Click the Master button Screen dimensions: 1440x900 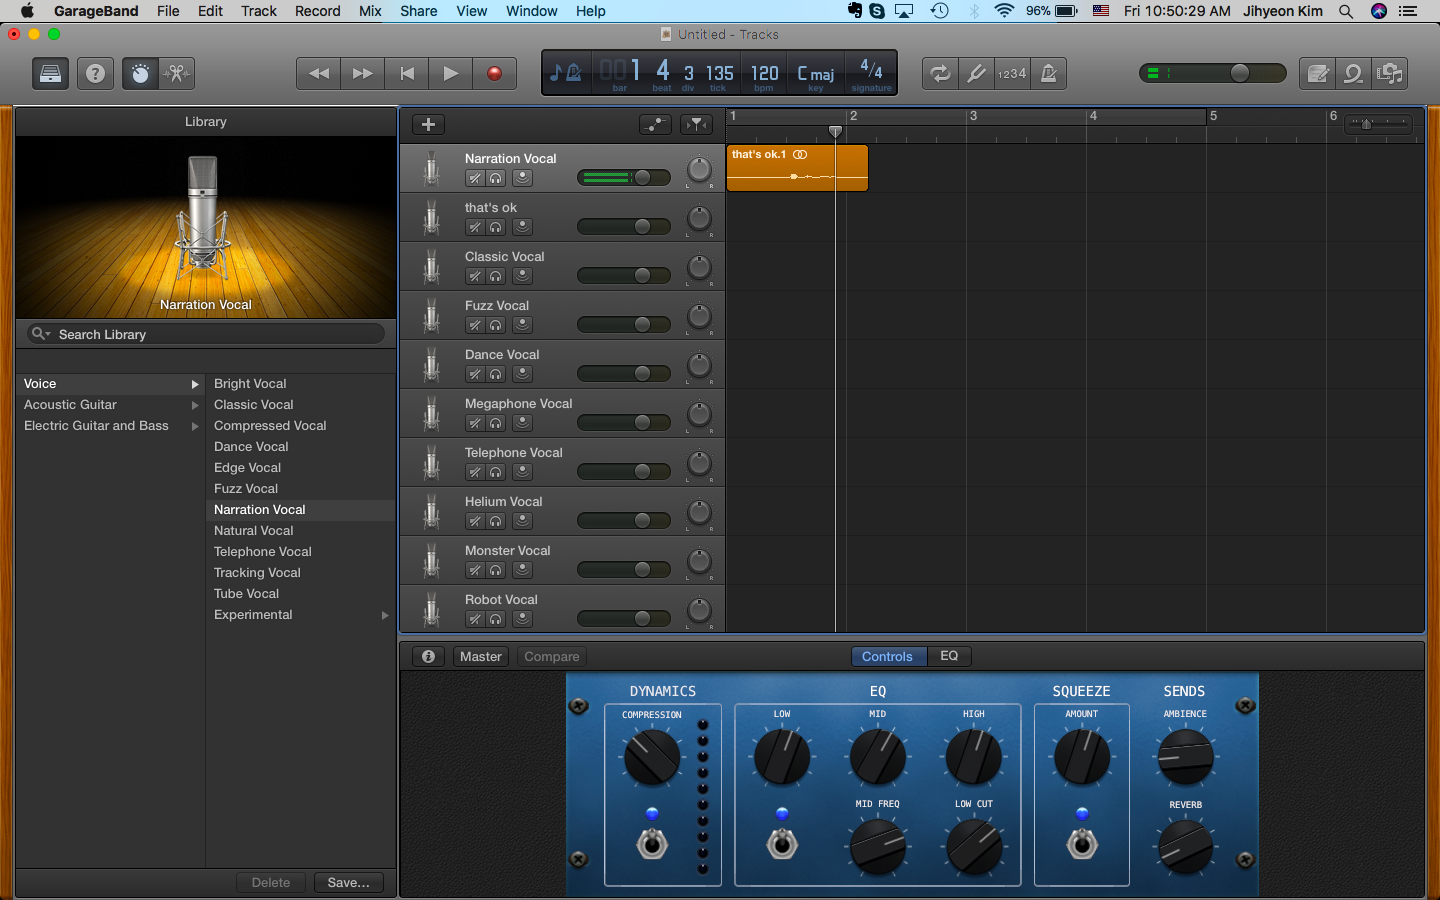[481, 657]
